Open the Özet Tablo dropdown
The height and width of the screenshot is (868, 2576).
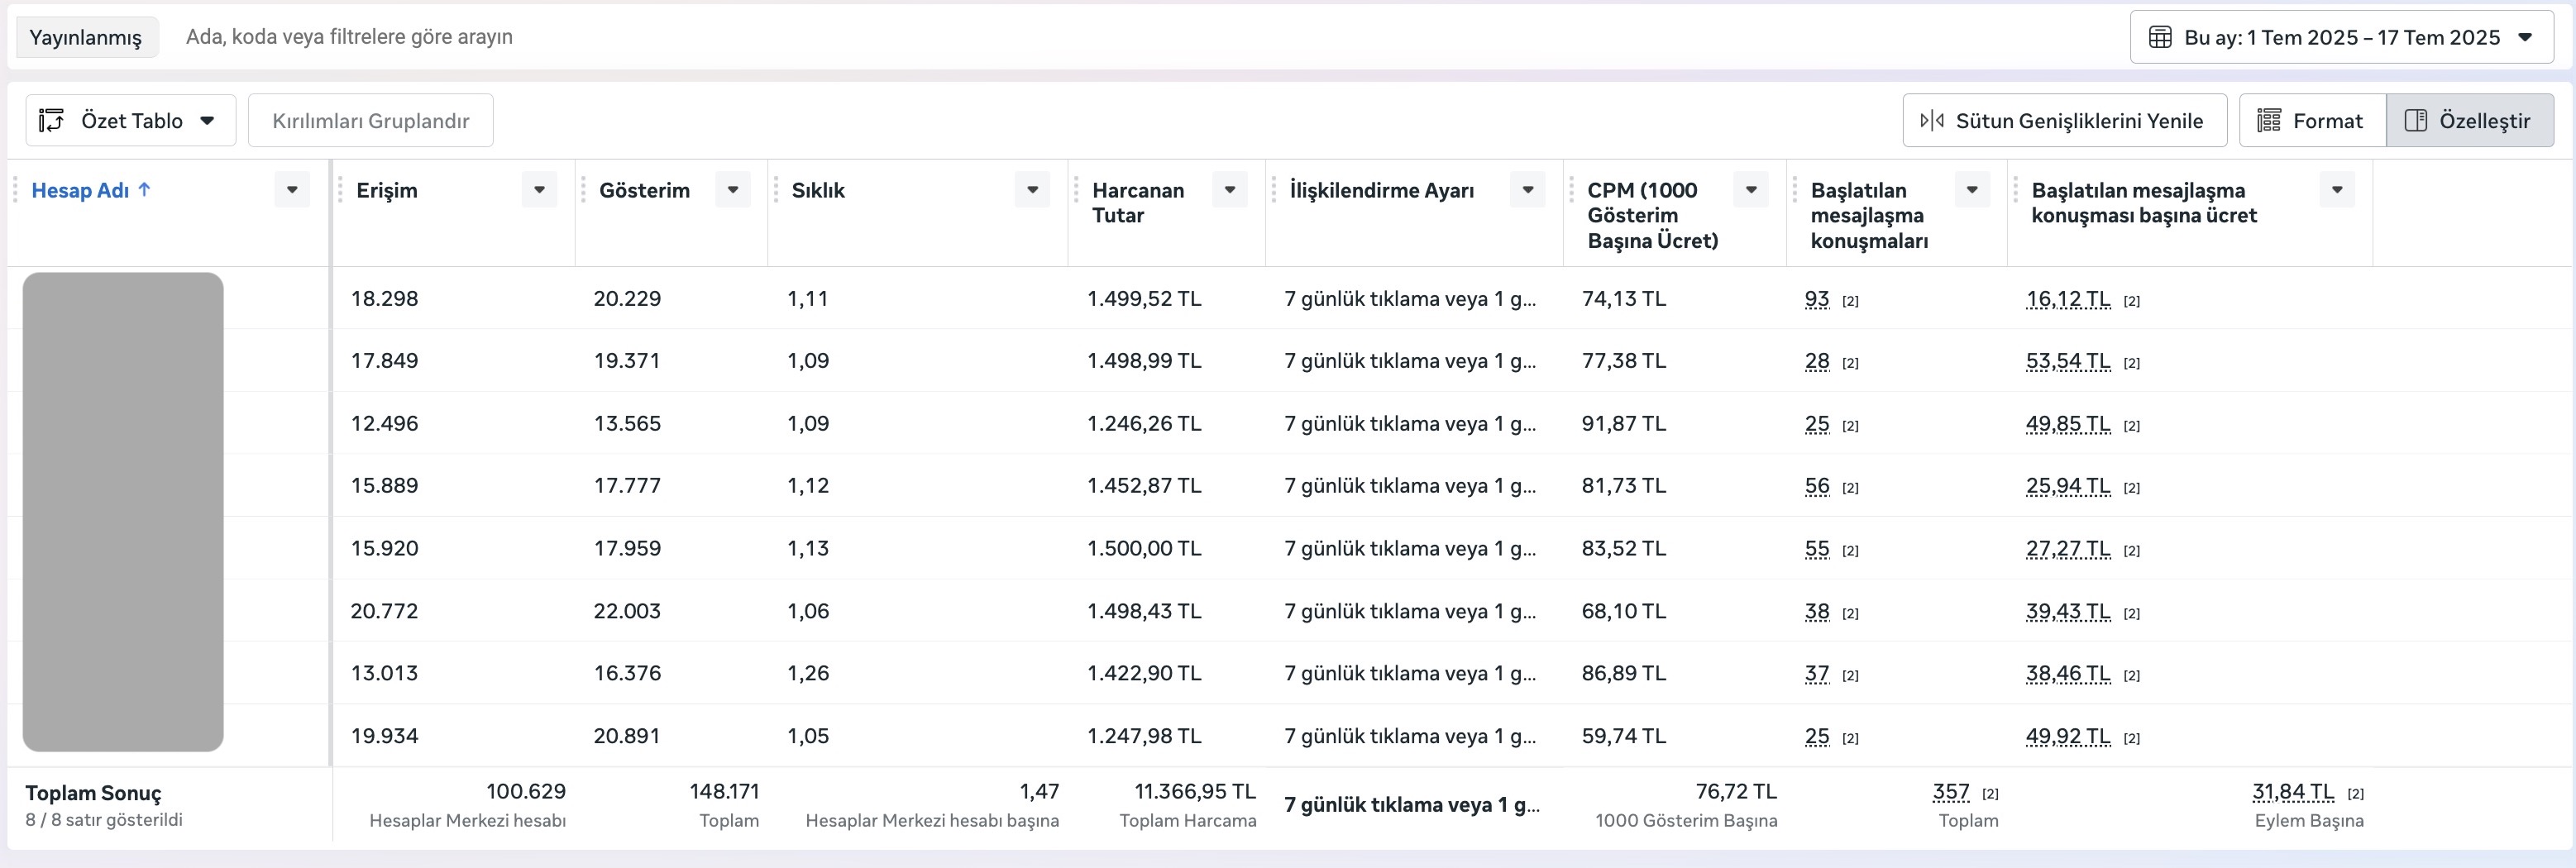[x=131, y=121]
